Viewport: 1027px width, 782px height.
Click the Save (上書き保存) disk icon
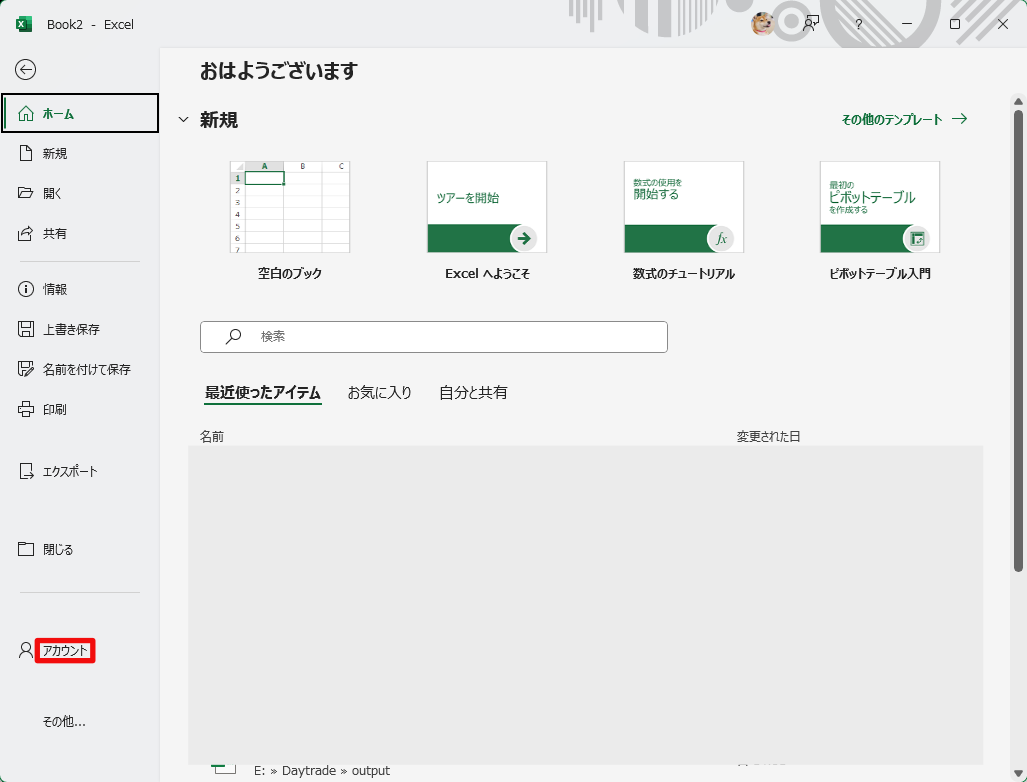(x=26, y=329)
